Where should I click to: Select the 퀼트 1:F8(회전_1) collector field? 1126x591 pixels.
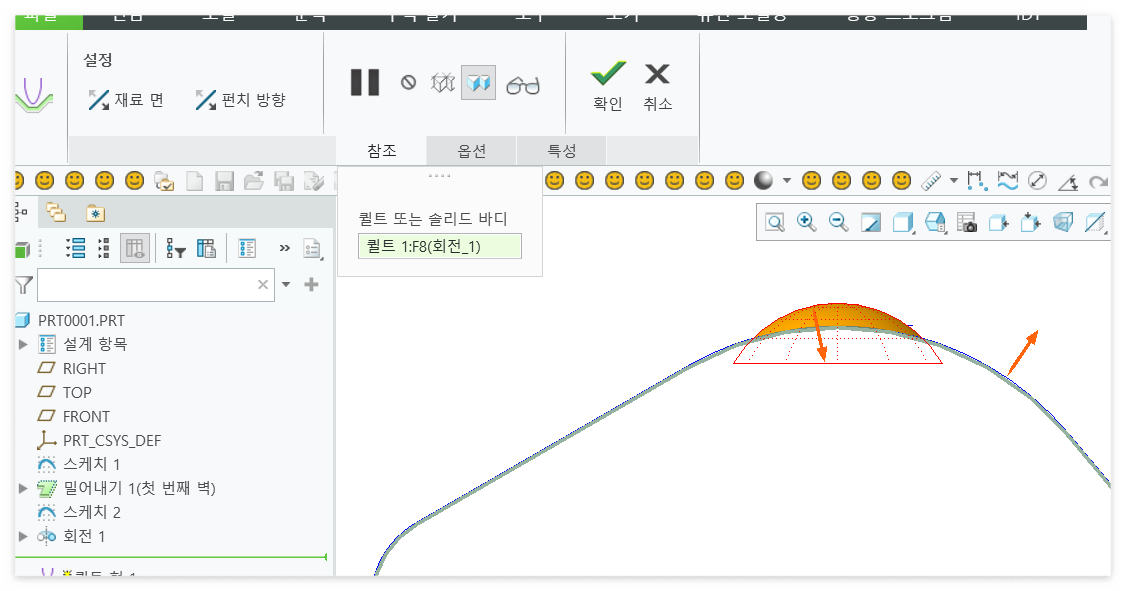tap(439, 246)
